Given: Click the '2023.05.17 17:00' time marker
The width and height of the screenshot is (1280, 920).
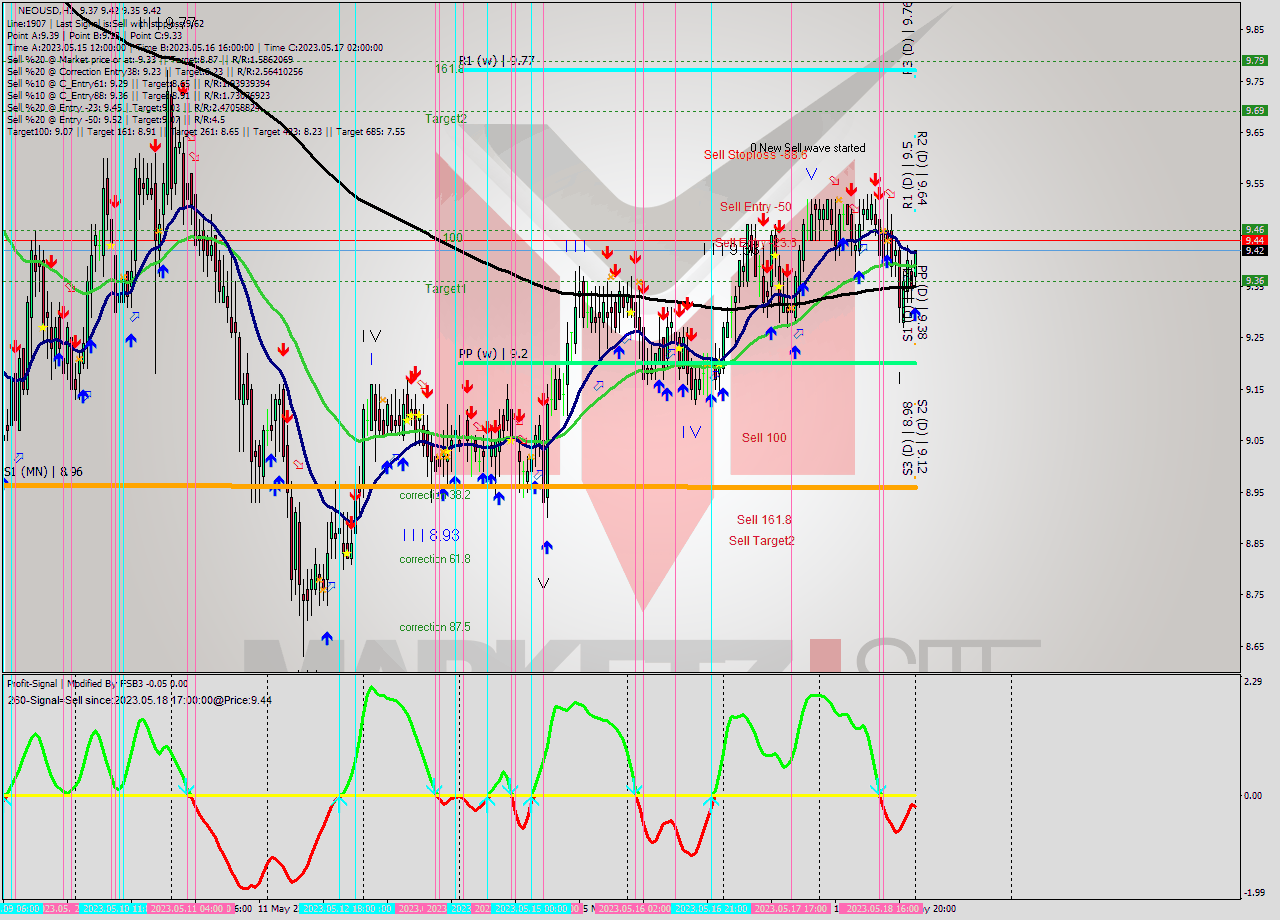Looking at the screenshot, I should [790, 909].
